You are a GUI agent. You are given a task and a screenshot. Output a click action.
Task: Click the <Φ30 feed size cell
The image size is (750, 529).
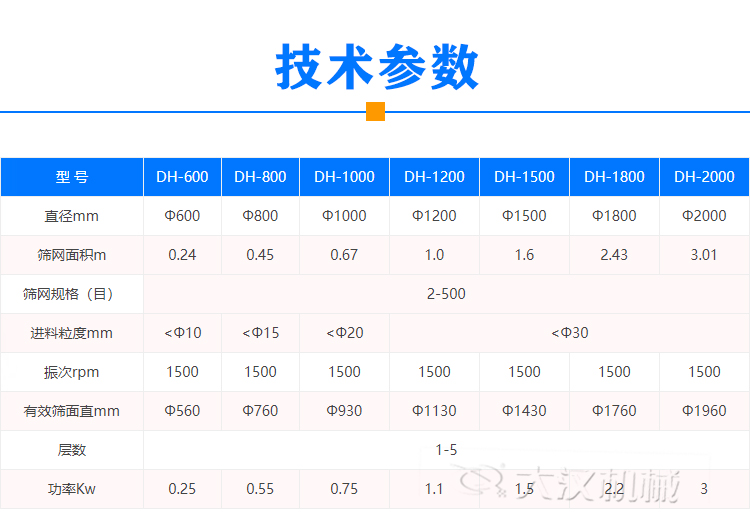(x=569, y=333)
